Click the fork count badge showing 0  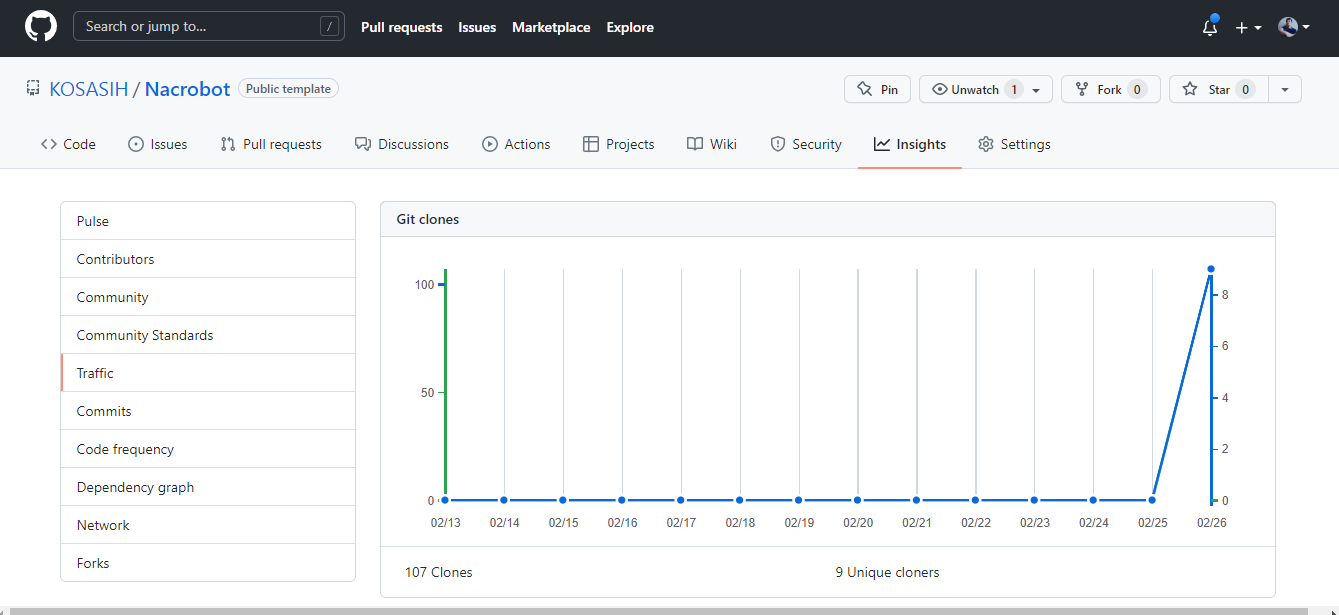point(1137,89)
